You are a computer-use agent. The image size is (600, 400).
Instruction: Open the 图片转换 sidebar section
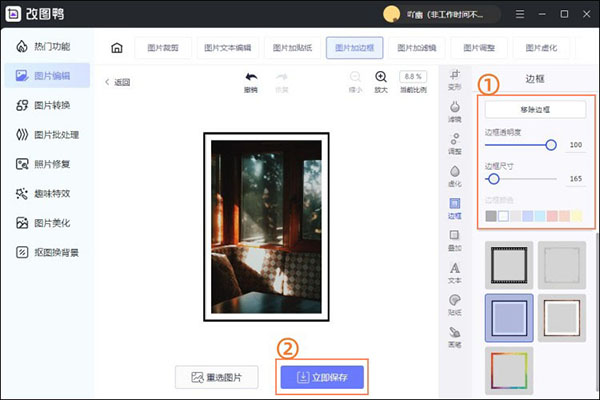click(x=50, y=105)
